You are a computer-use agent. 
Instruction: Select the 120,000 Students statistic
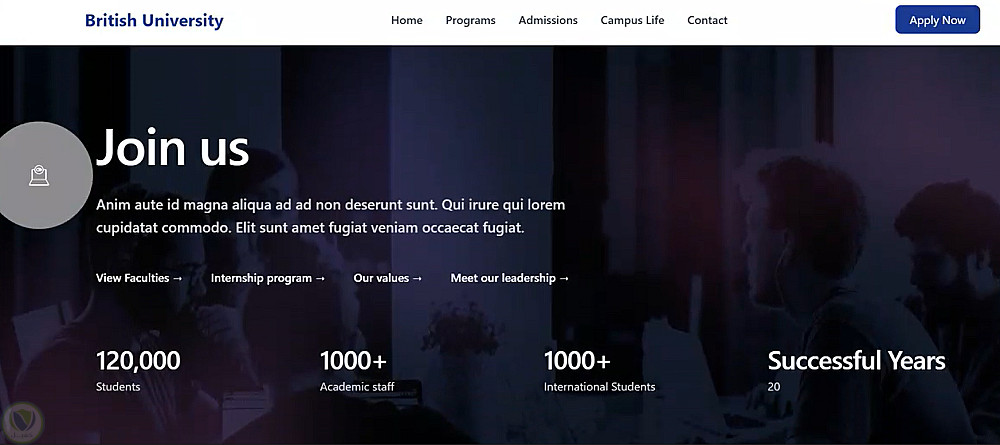pyautogui.click(x=138, y=370)
